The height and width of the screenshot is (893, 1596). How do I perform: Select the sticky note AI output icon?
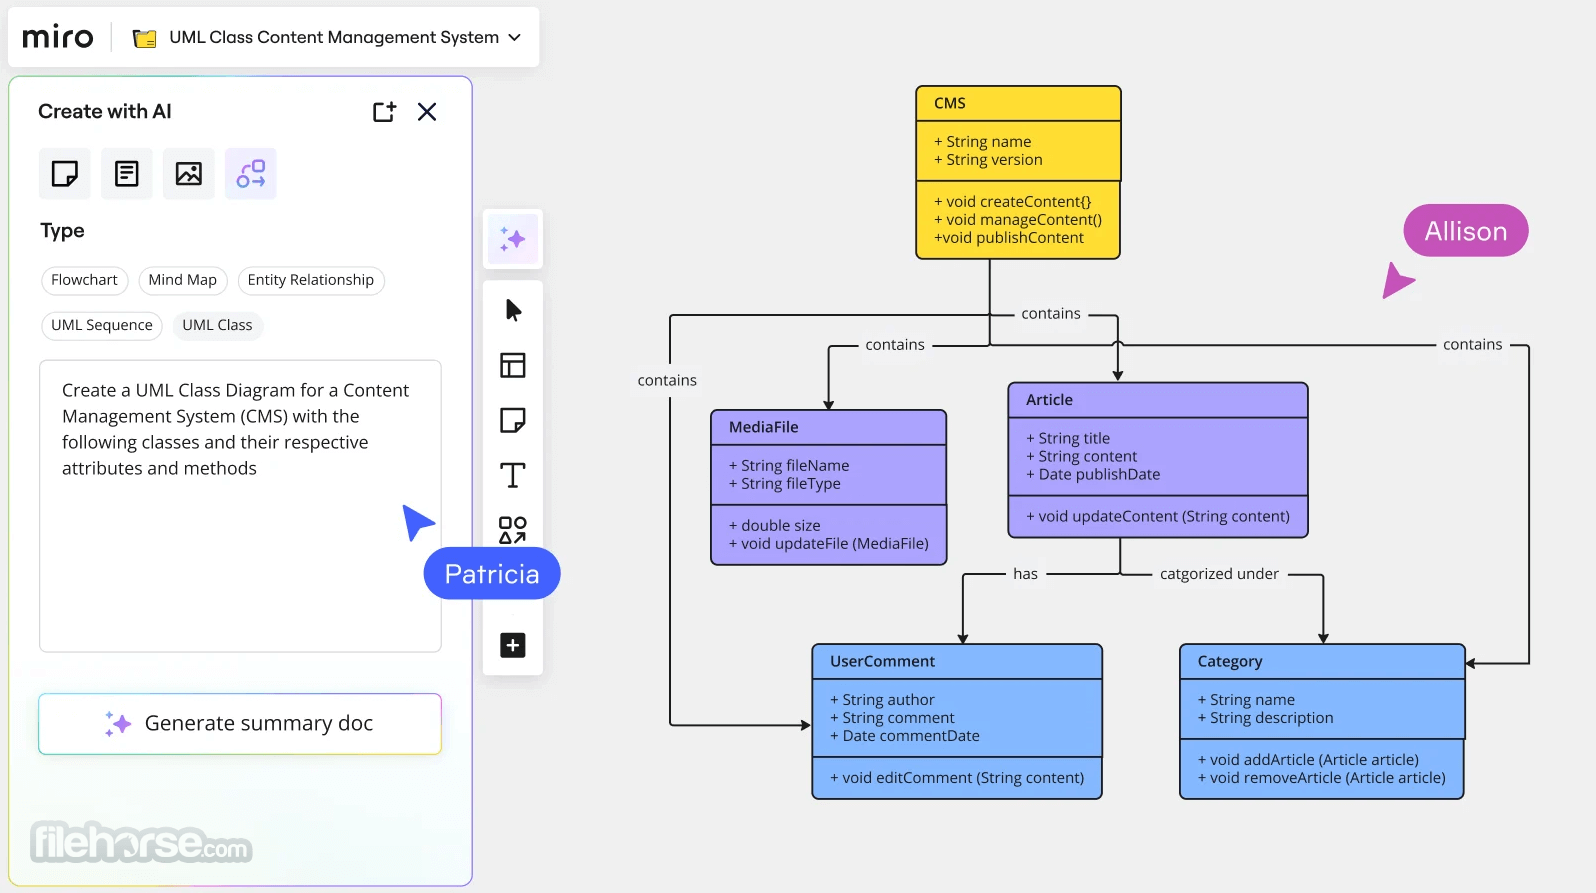coord(65,174)
